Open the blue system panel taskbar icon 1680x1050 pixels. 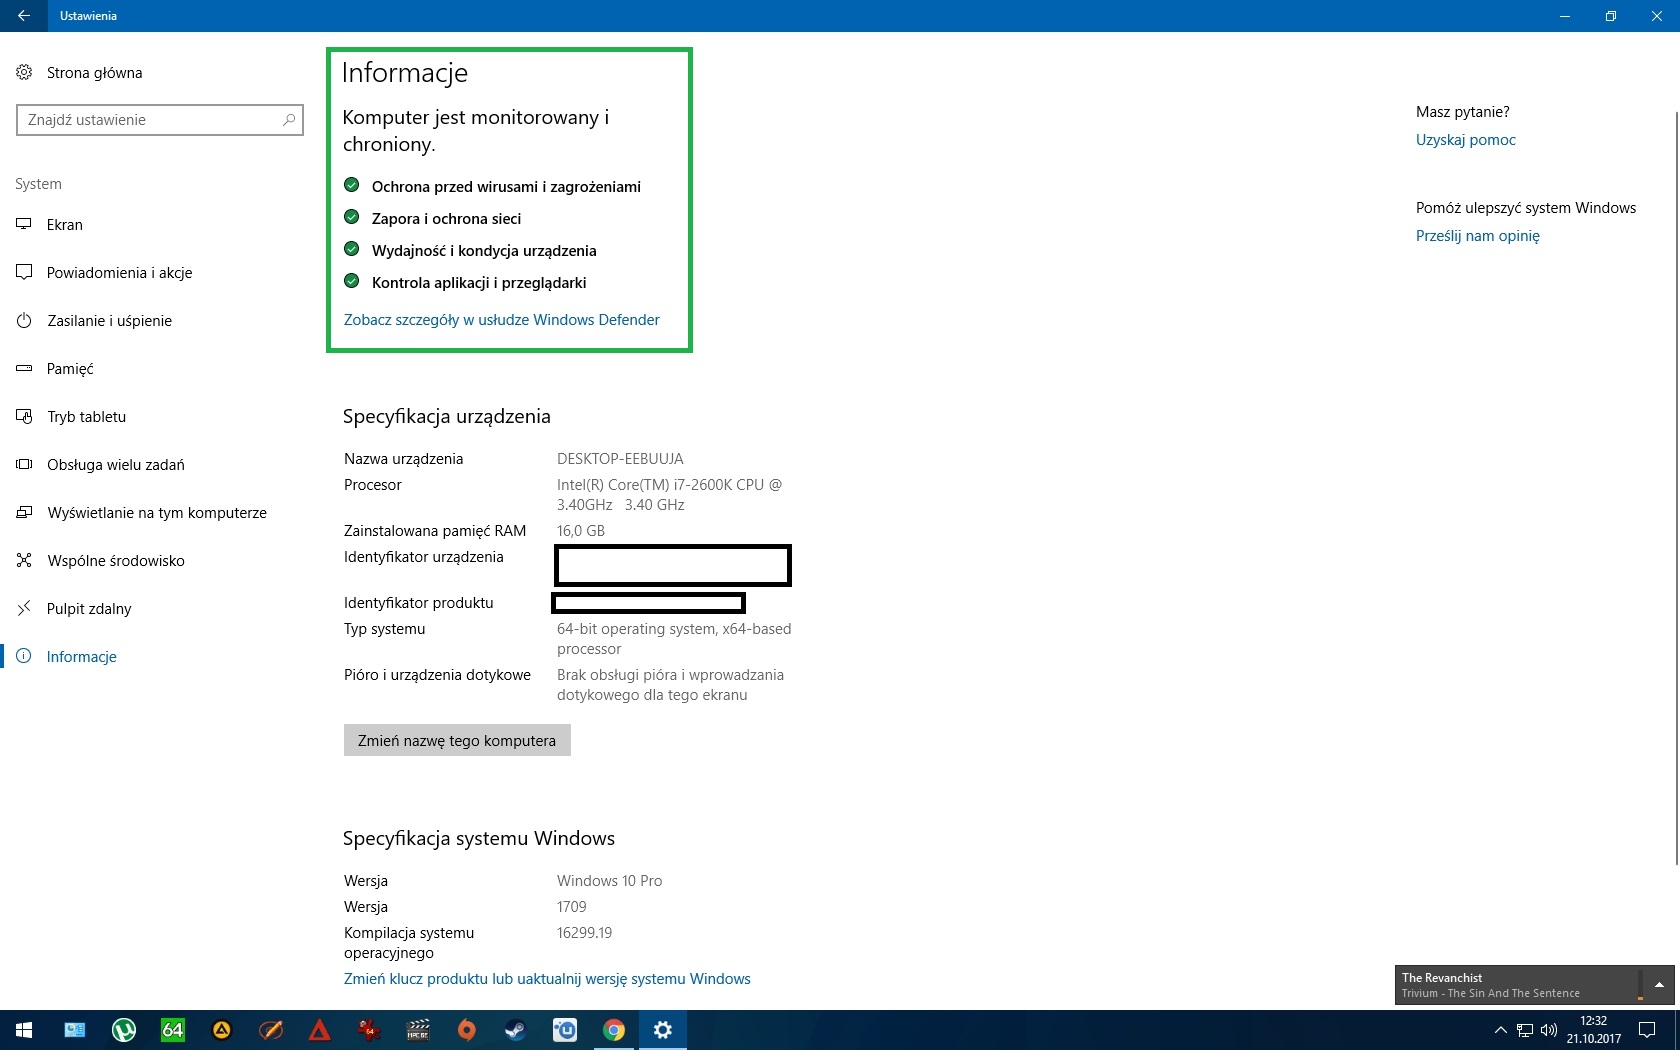(x=75, y=1030)
